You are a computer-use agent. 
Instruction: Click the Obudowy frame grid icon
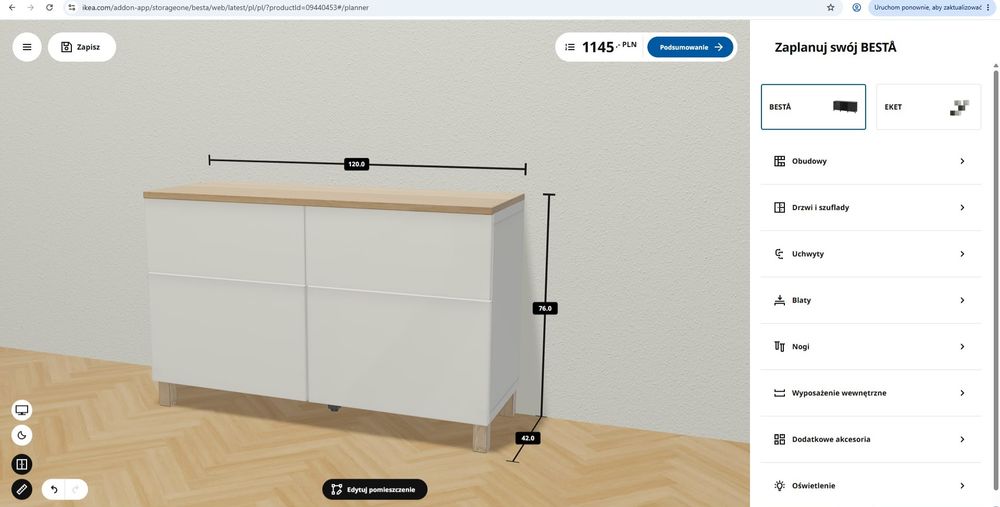(x=779, y=161)
